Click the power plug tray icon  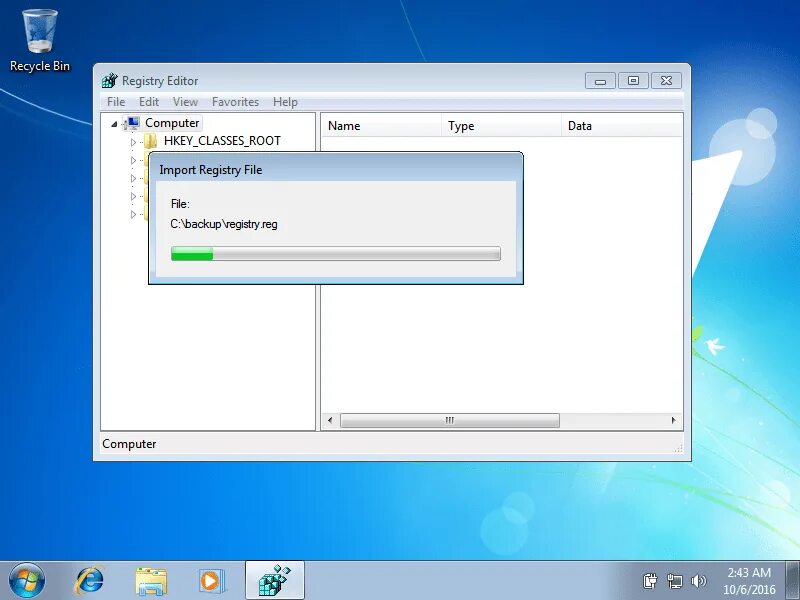click(x=650, y=581)
